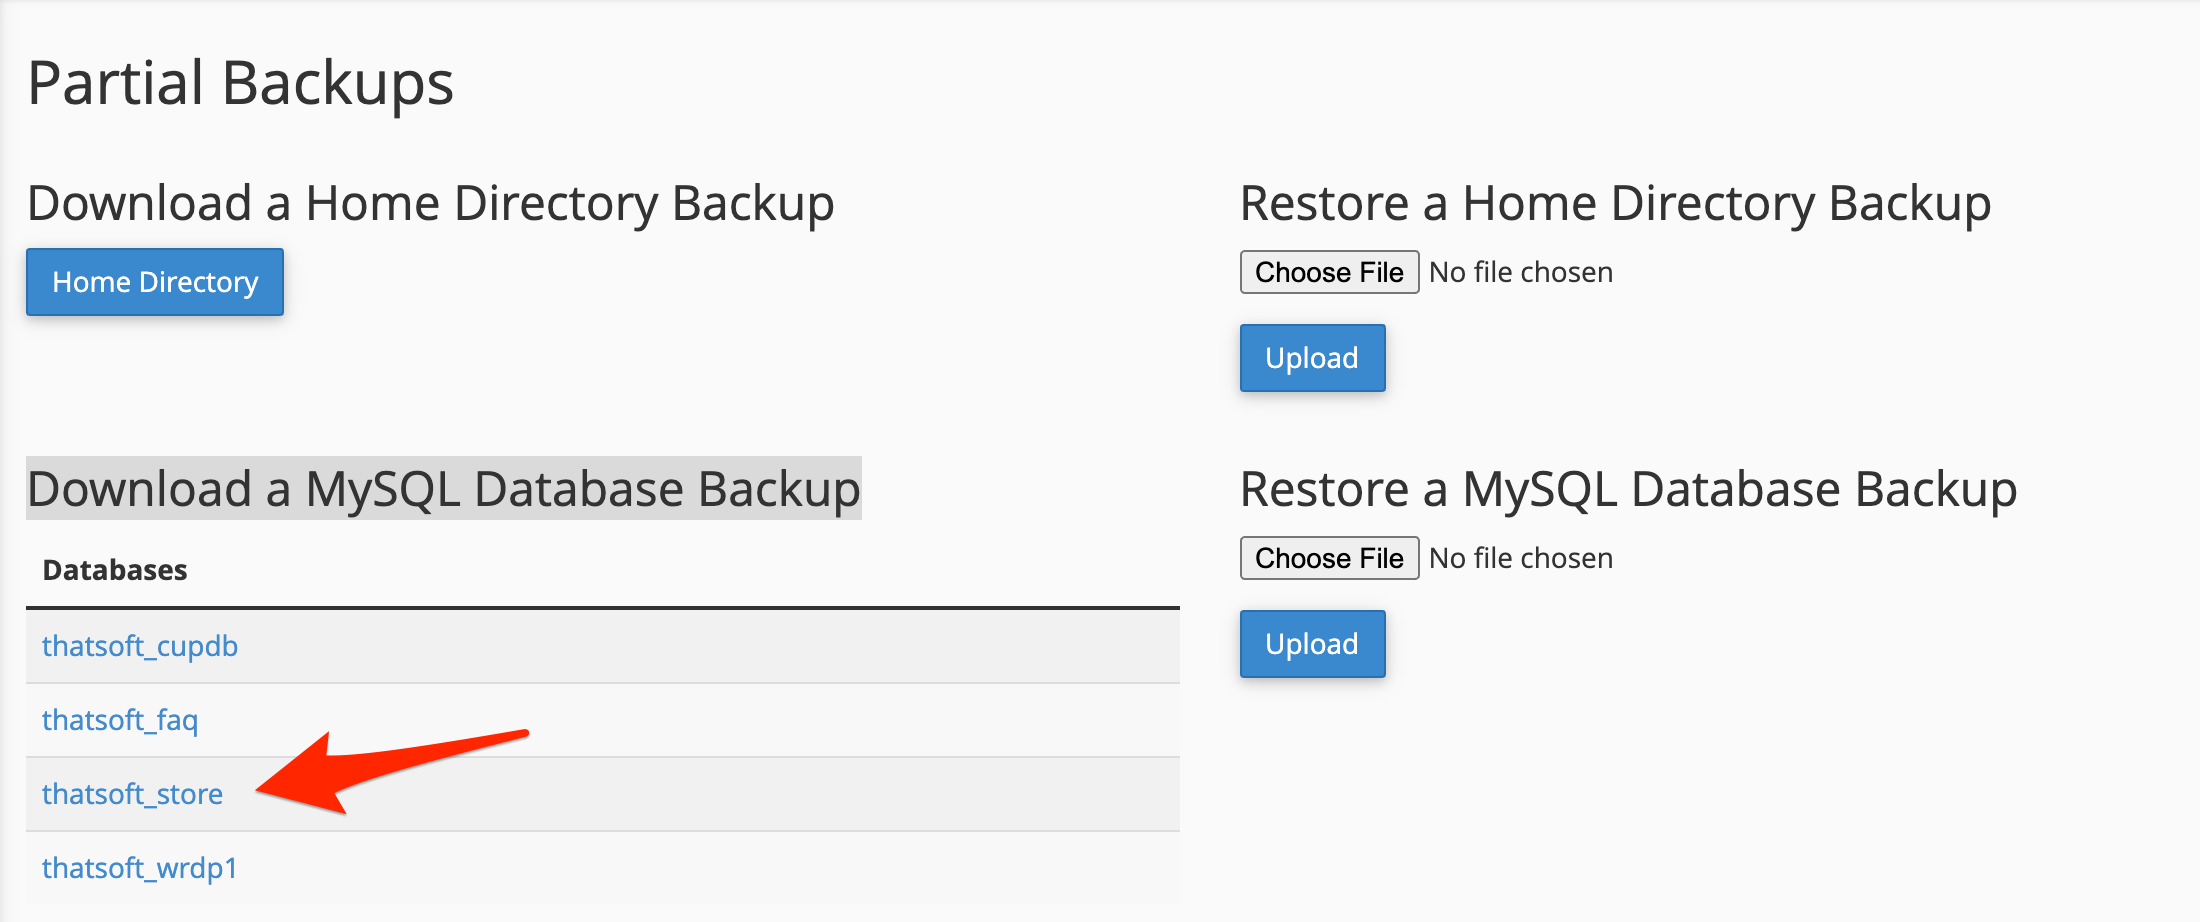Choose a file for Home Directory restore
Image resolution: width=2200 pixels, height=922 pixels.
(x=1329, y=272)
